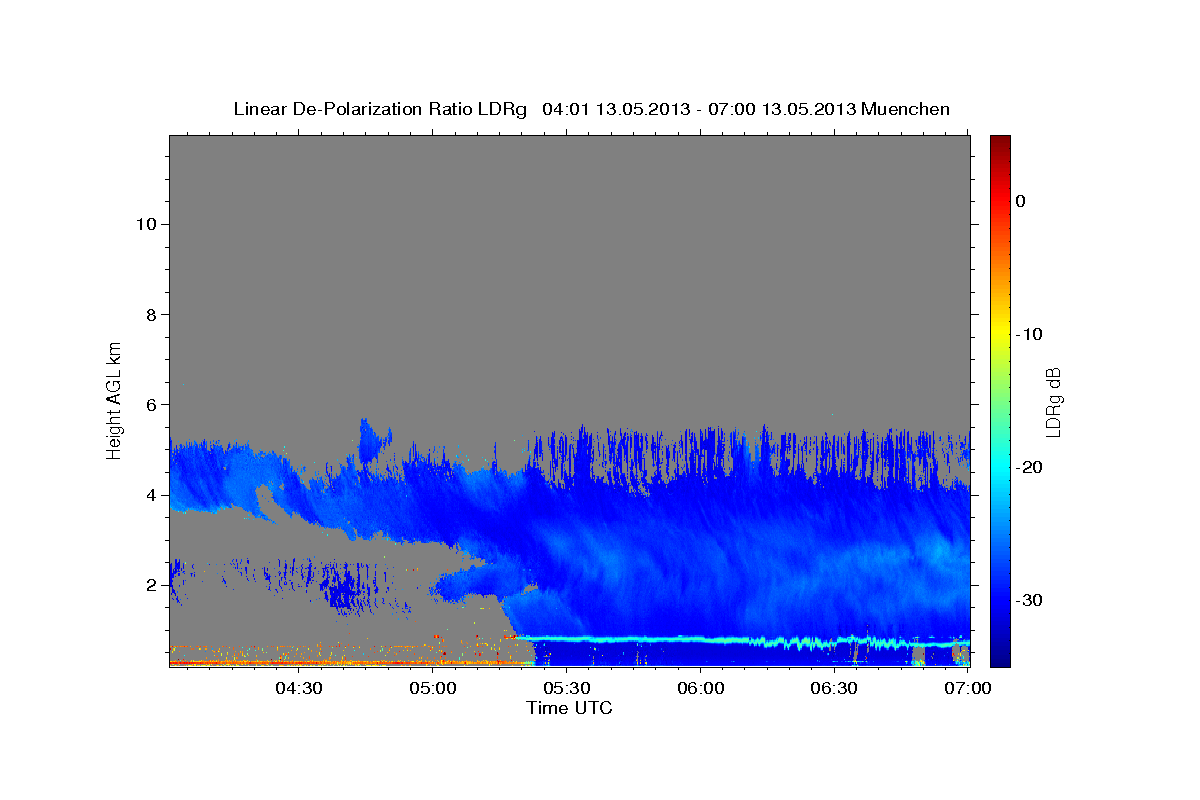Image resolution: width=1200 pixels, height=800 pixels.
Task: Click the colorbar value label 0
Action: pyautogui.click(x=1020, y=201)
